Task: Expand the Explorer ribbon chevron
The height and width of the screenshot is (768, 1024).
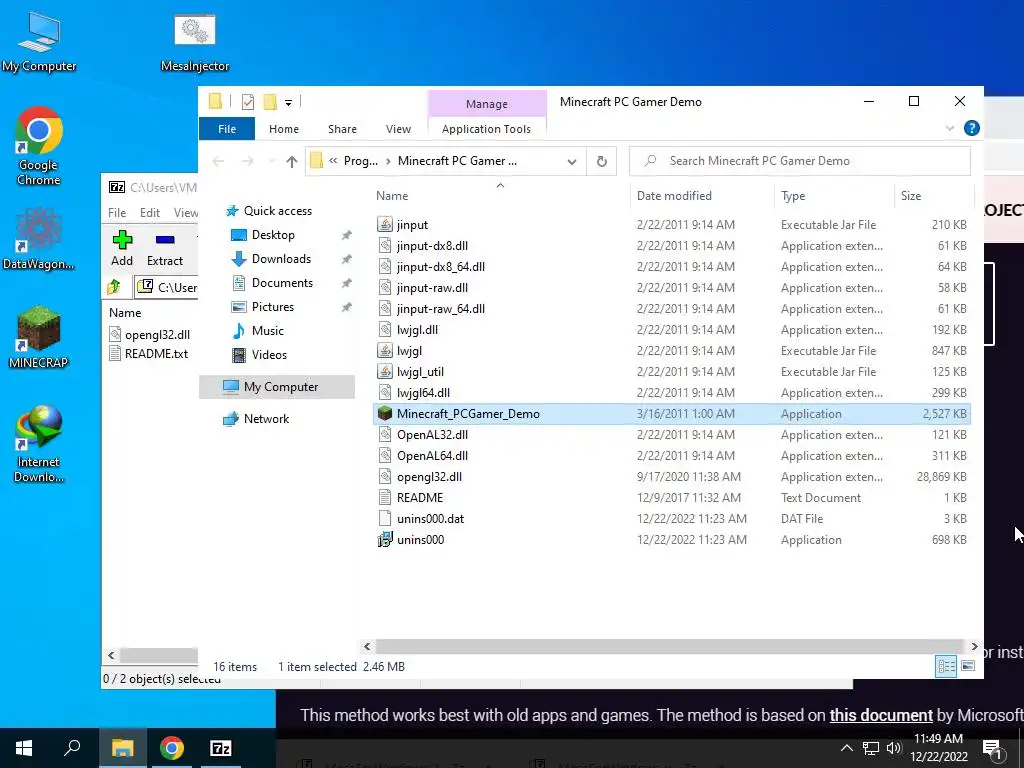Action: pos(950,129)
